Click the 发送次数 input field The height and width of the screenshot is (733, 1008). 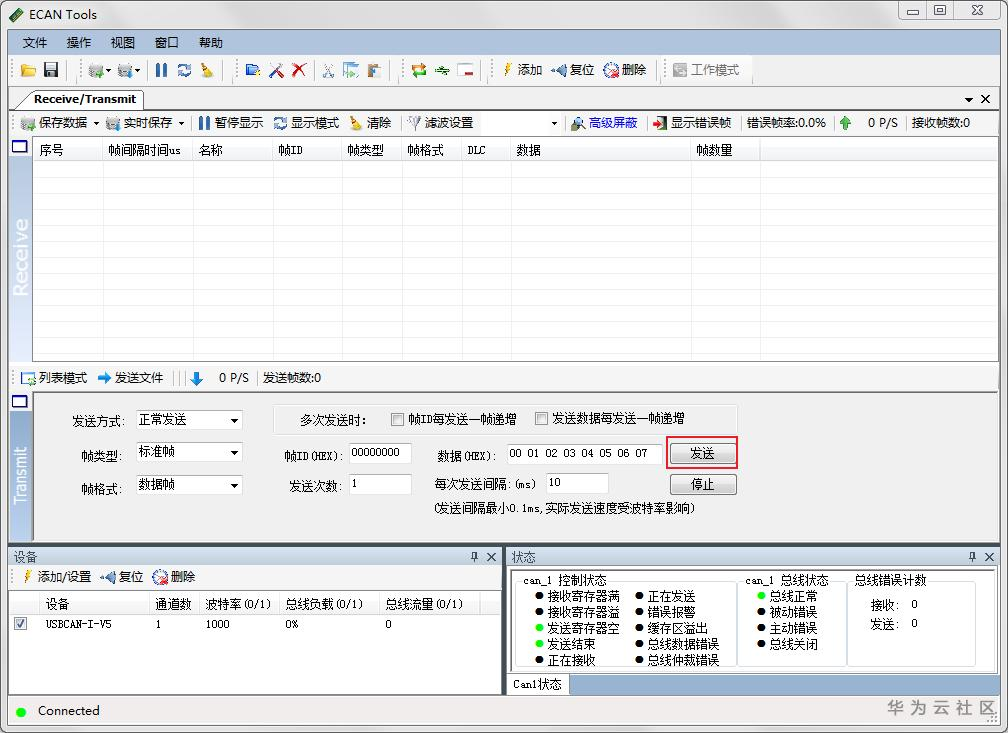pos(380,484)
